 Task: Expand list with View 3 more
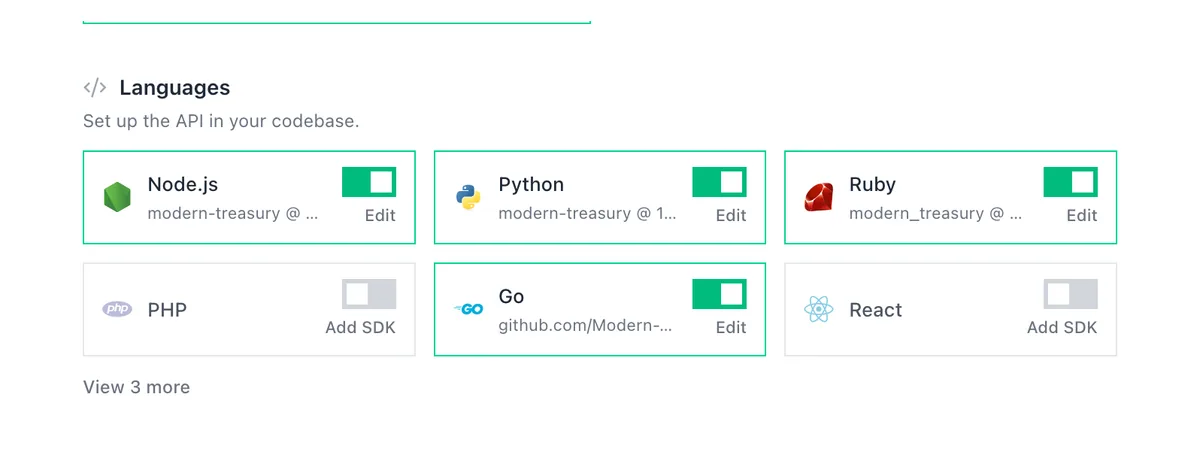(x=136, y=387)
